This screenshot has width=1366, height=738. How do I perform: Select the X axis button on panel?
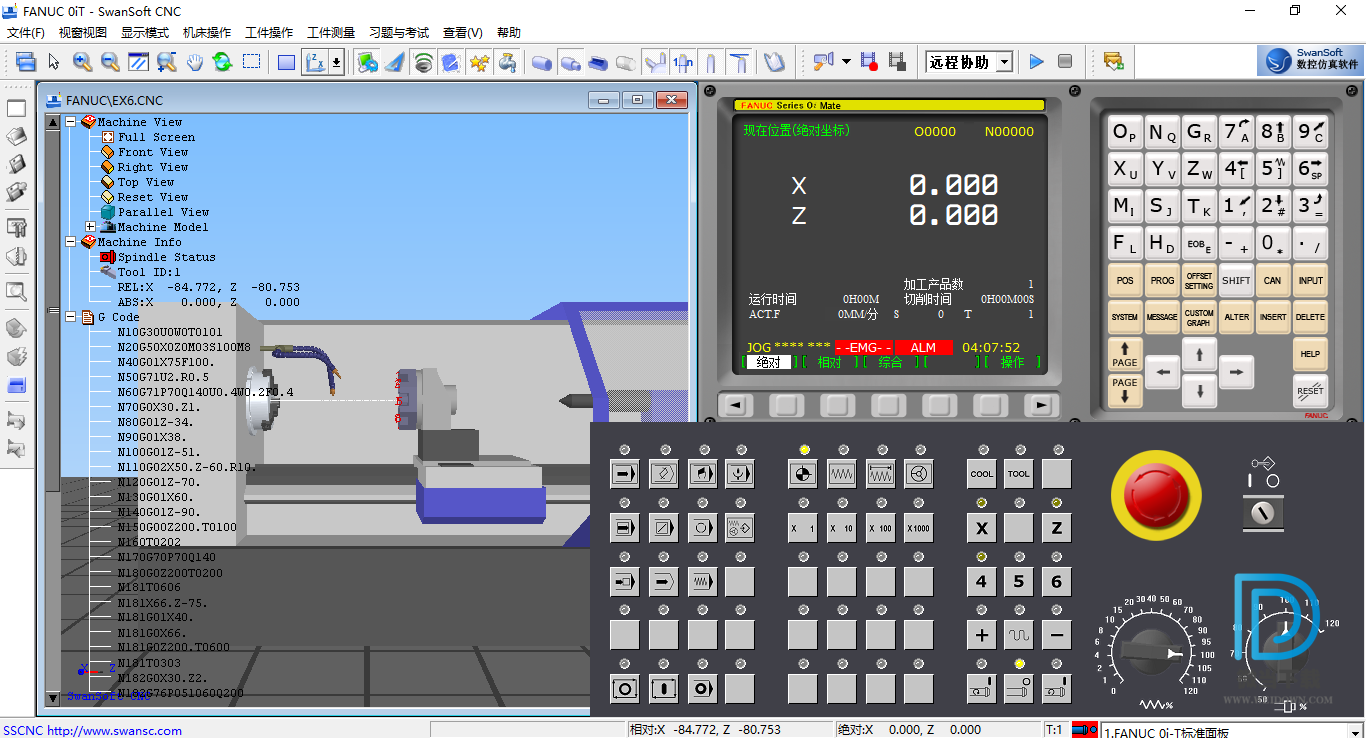click(x=982, y=528)
